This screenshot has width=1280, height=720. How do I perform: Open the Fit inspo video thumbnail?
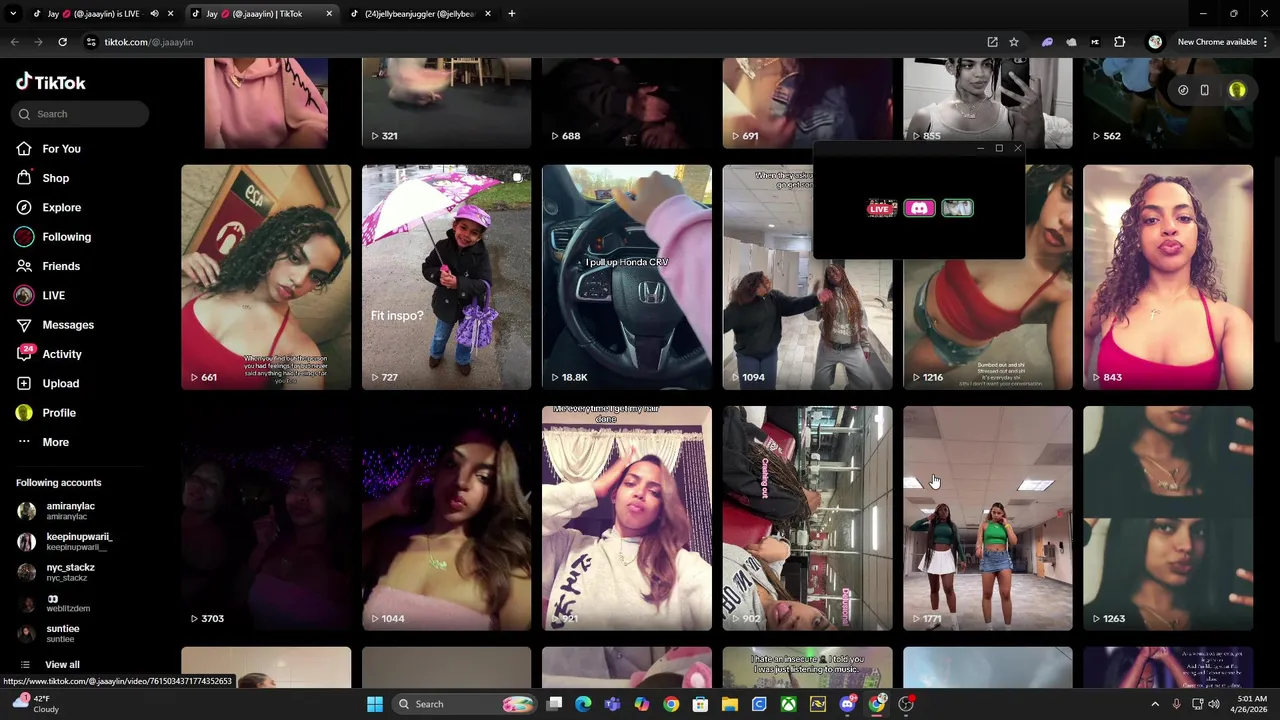coord(446,277)
